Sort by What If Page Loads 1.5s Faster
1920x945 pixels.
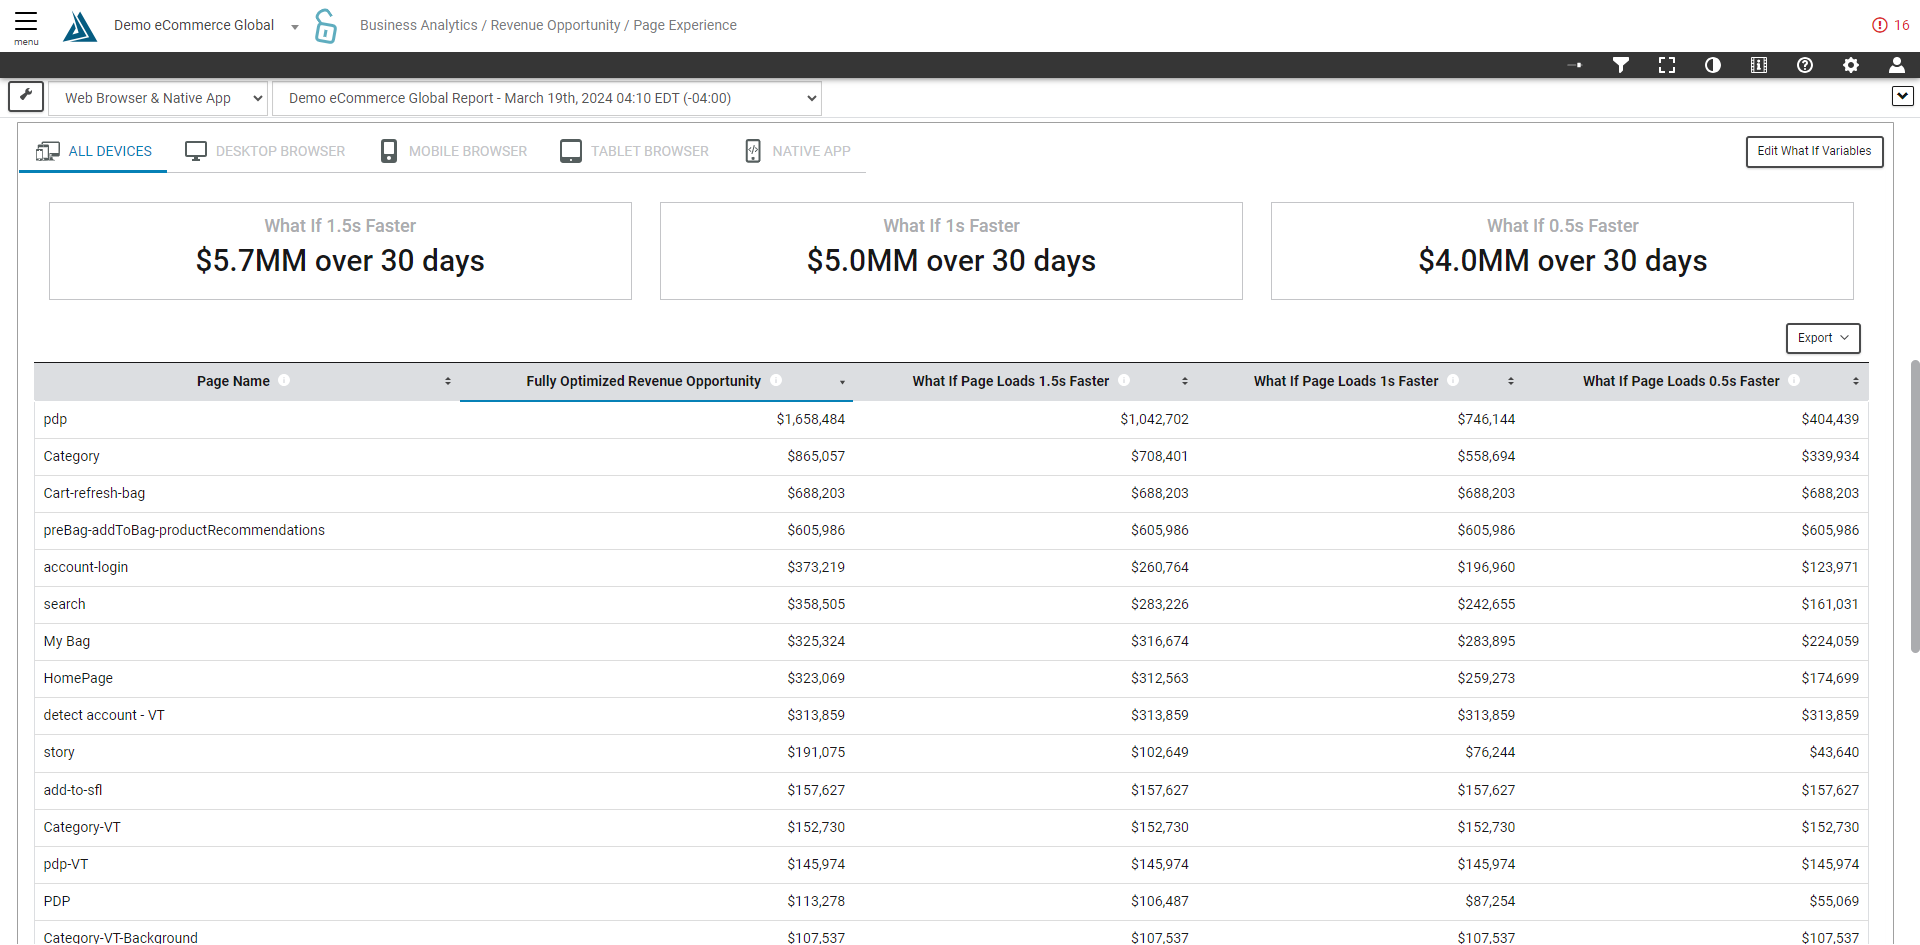tap(1185, 381)
